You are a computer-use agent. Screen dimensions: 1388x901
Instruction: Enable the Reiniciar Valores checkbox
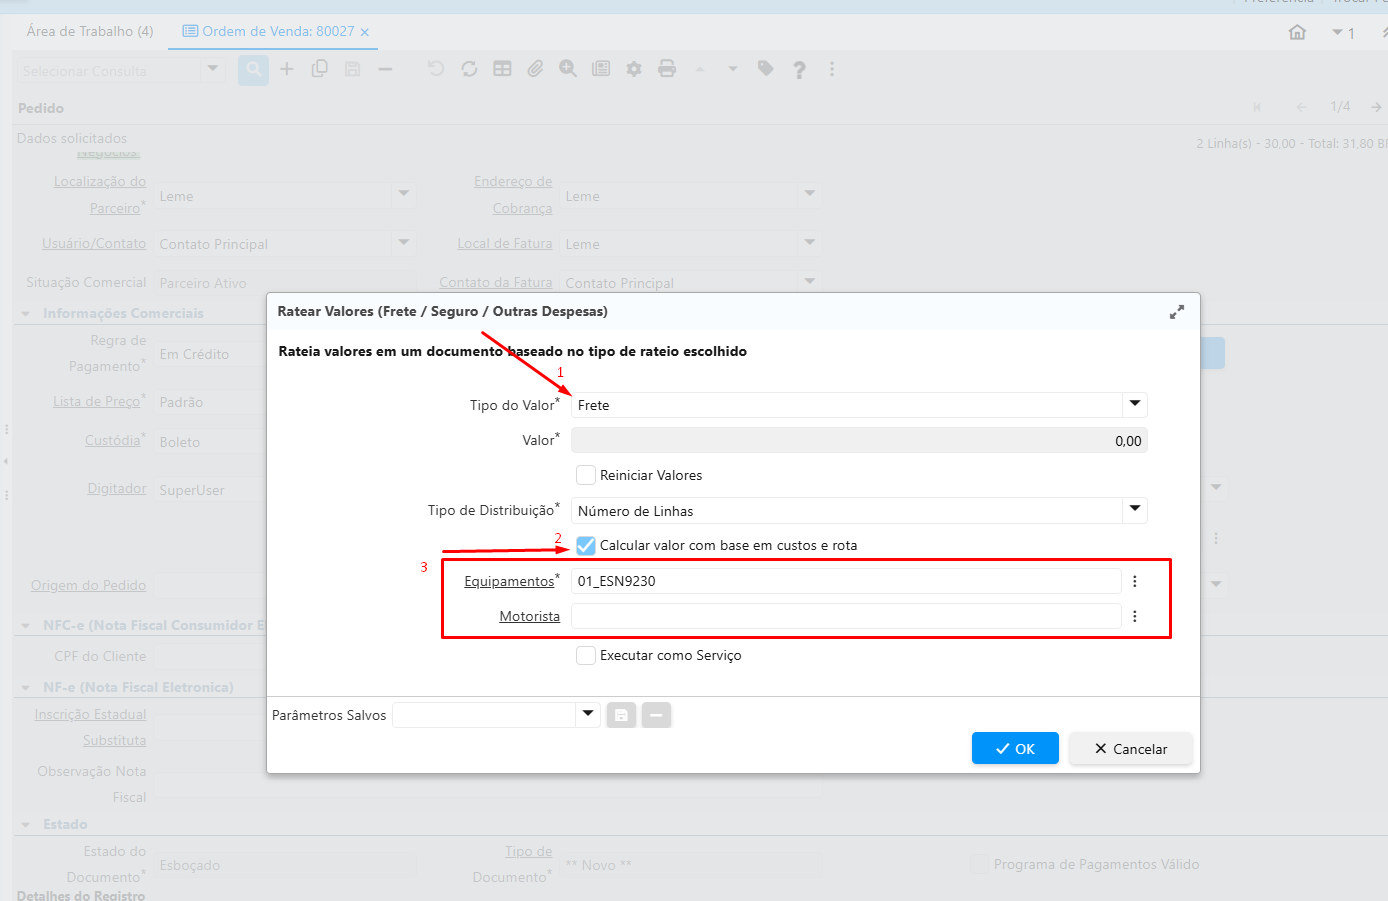pyautogui.click(x=586, y=475)
